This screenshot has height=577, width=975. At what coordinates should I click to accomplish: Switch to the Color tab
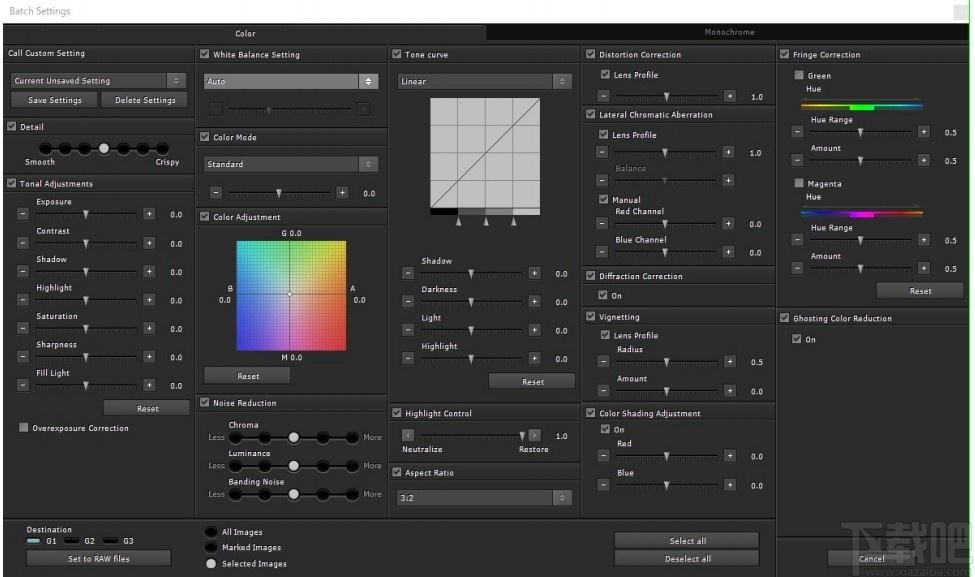245,34
